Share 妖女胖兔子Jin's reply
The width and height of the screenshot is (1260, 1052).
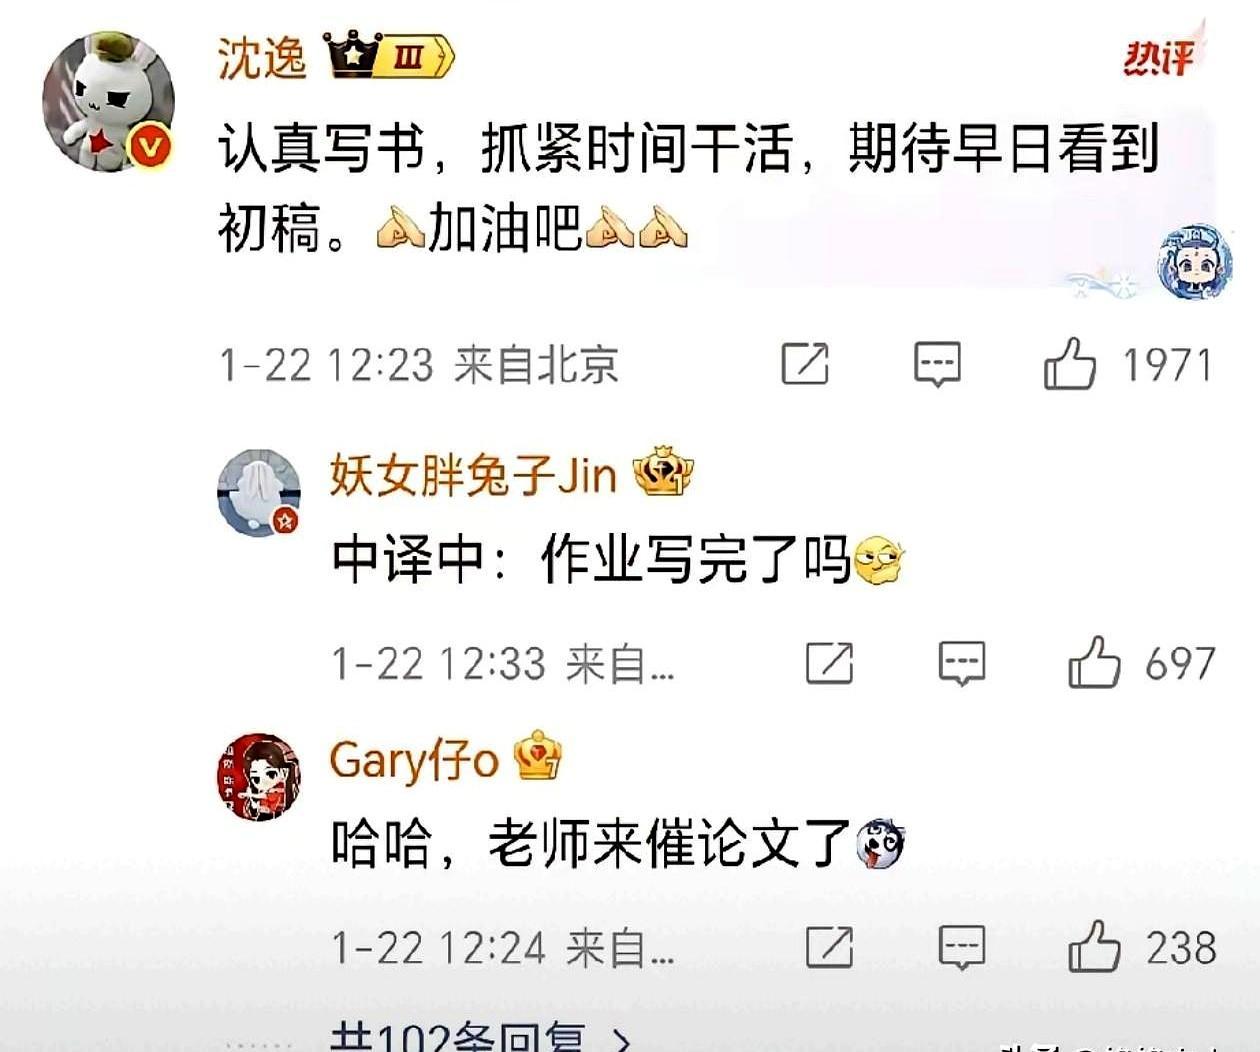(x=830, y=663)
